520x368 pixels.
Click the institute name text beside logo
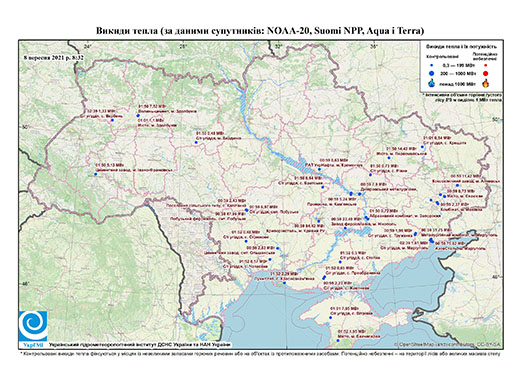[x=140, y=344]
